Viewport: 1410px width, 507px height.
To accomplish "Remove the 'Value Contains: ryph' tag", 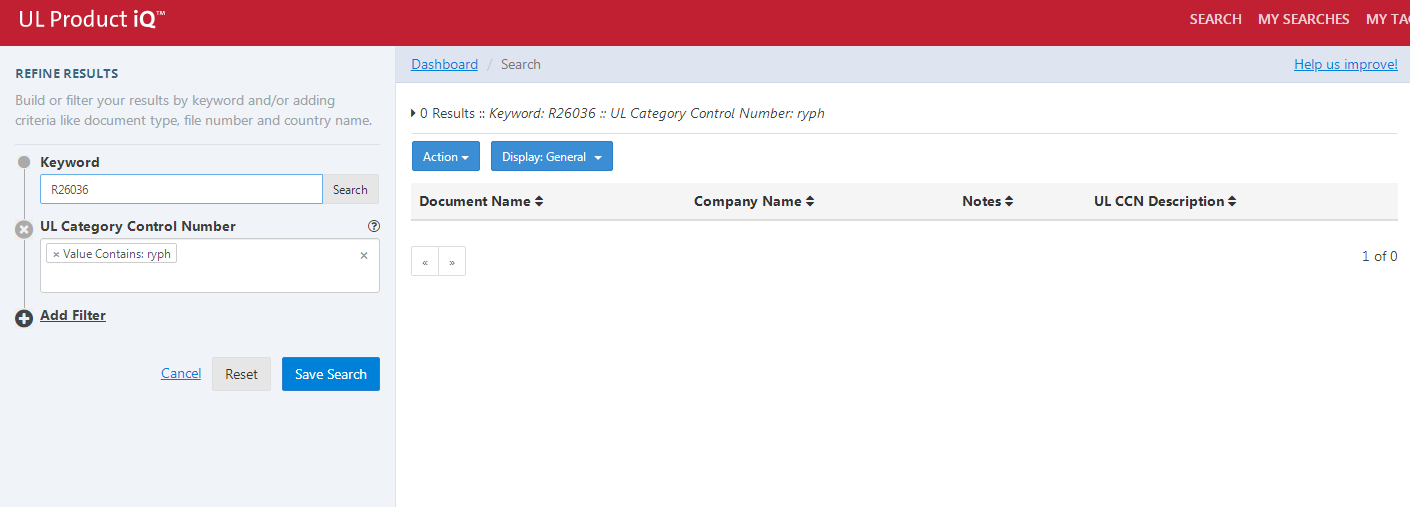I will (x=56, y=254).
